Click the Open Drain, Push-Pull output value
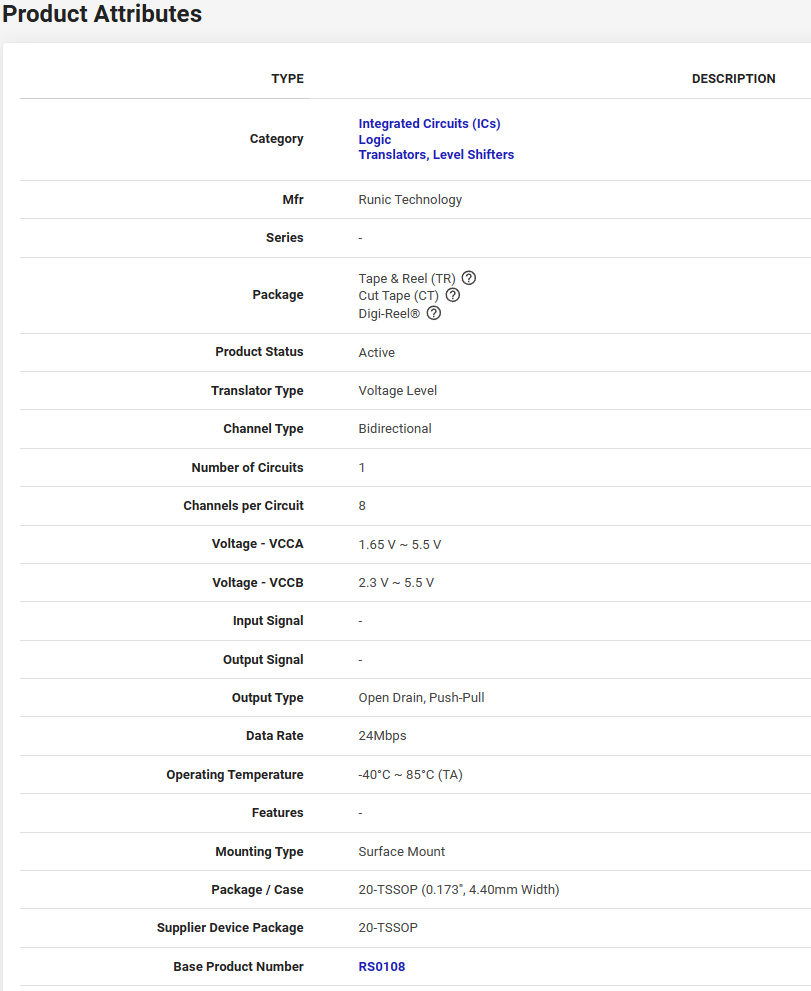 pyautogui.click(x=421, y=698)
